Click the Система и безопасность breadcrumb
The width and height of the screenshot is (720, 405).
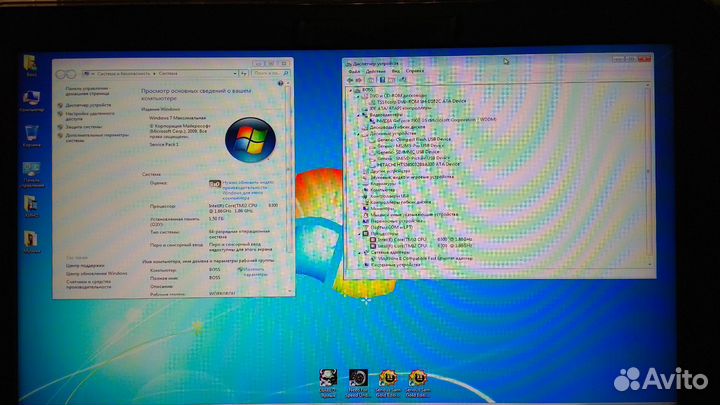pyautogui.click(x=123, y=73)
